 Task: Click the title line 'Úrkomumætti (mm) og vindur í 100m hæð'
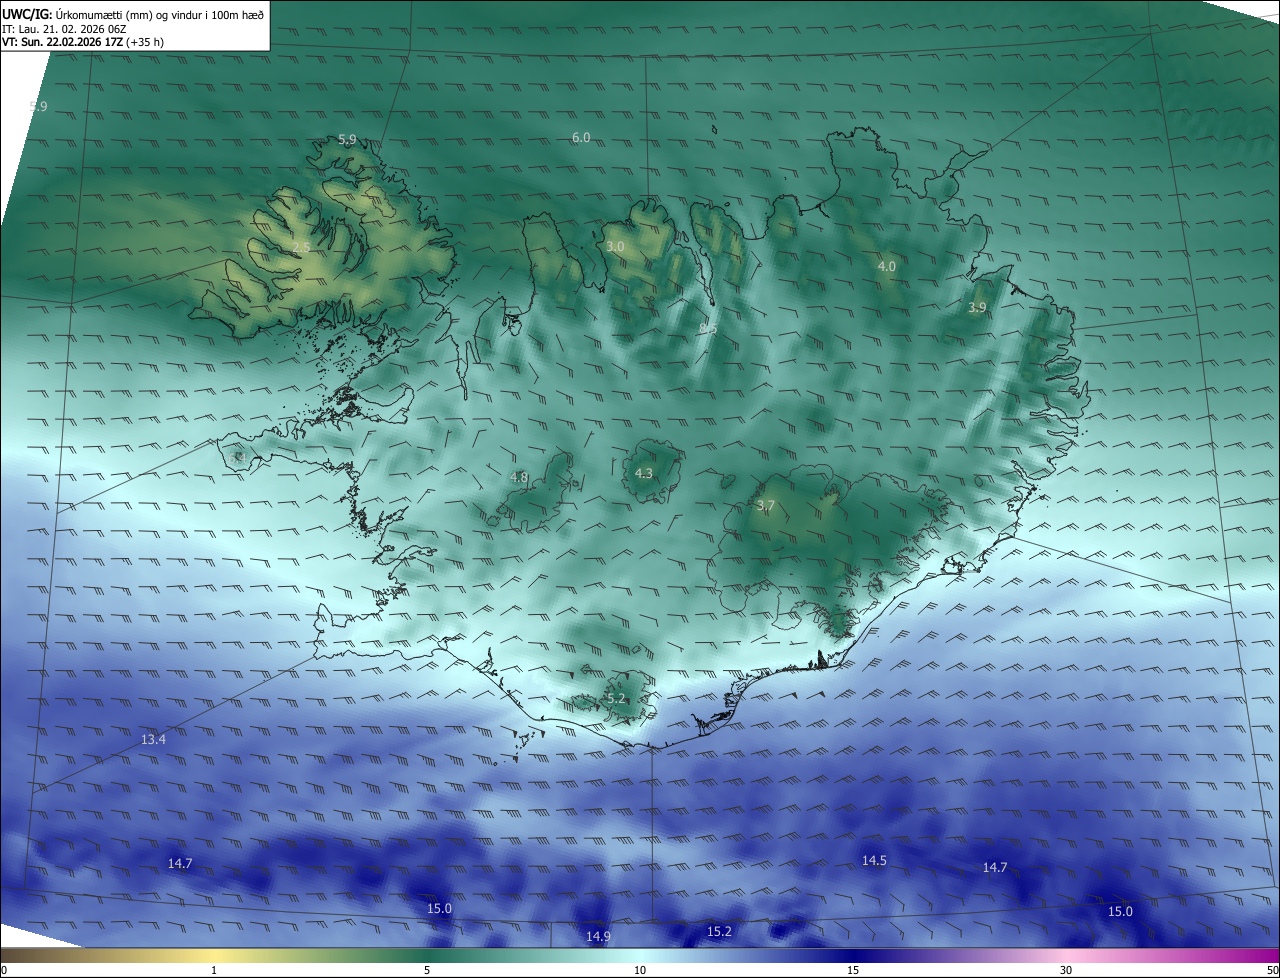click(x=160, y=14)
